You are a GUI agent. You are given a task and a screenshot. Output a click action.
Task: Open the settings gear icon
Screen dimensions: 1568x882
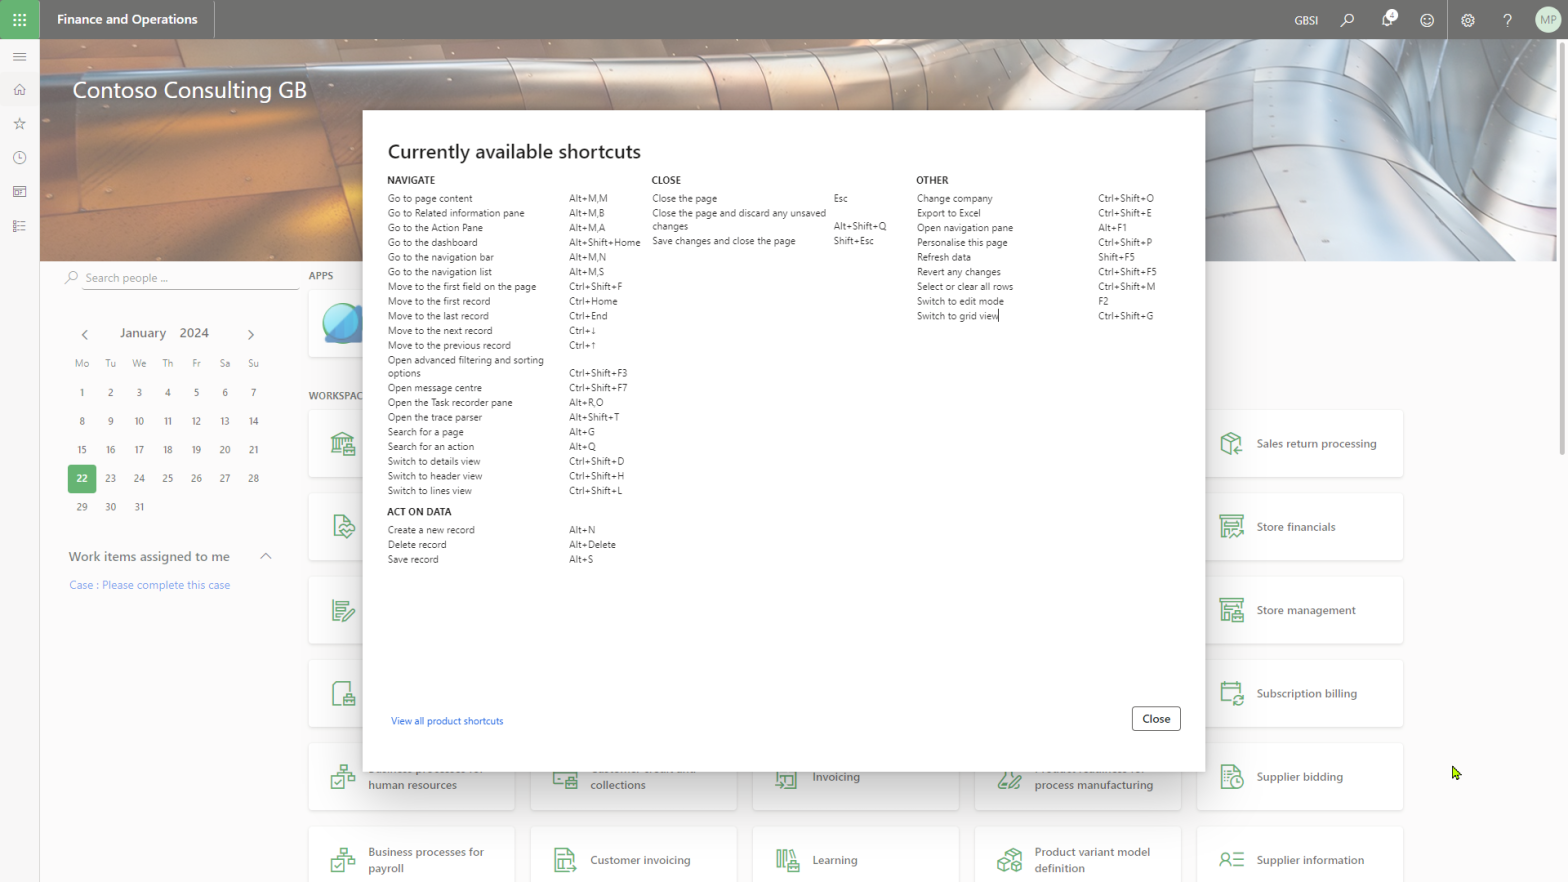(x=1467, y=20)
